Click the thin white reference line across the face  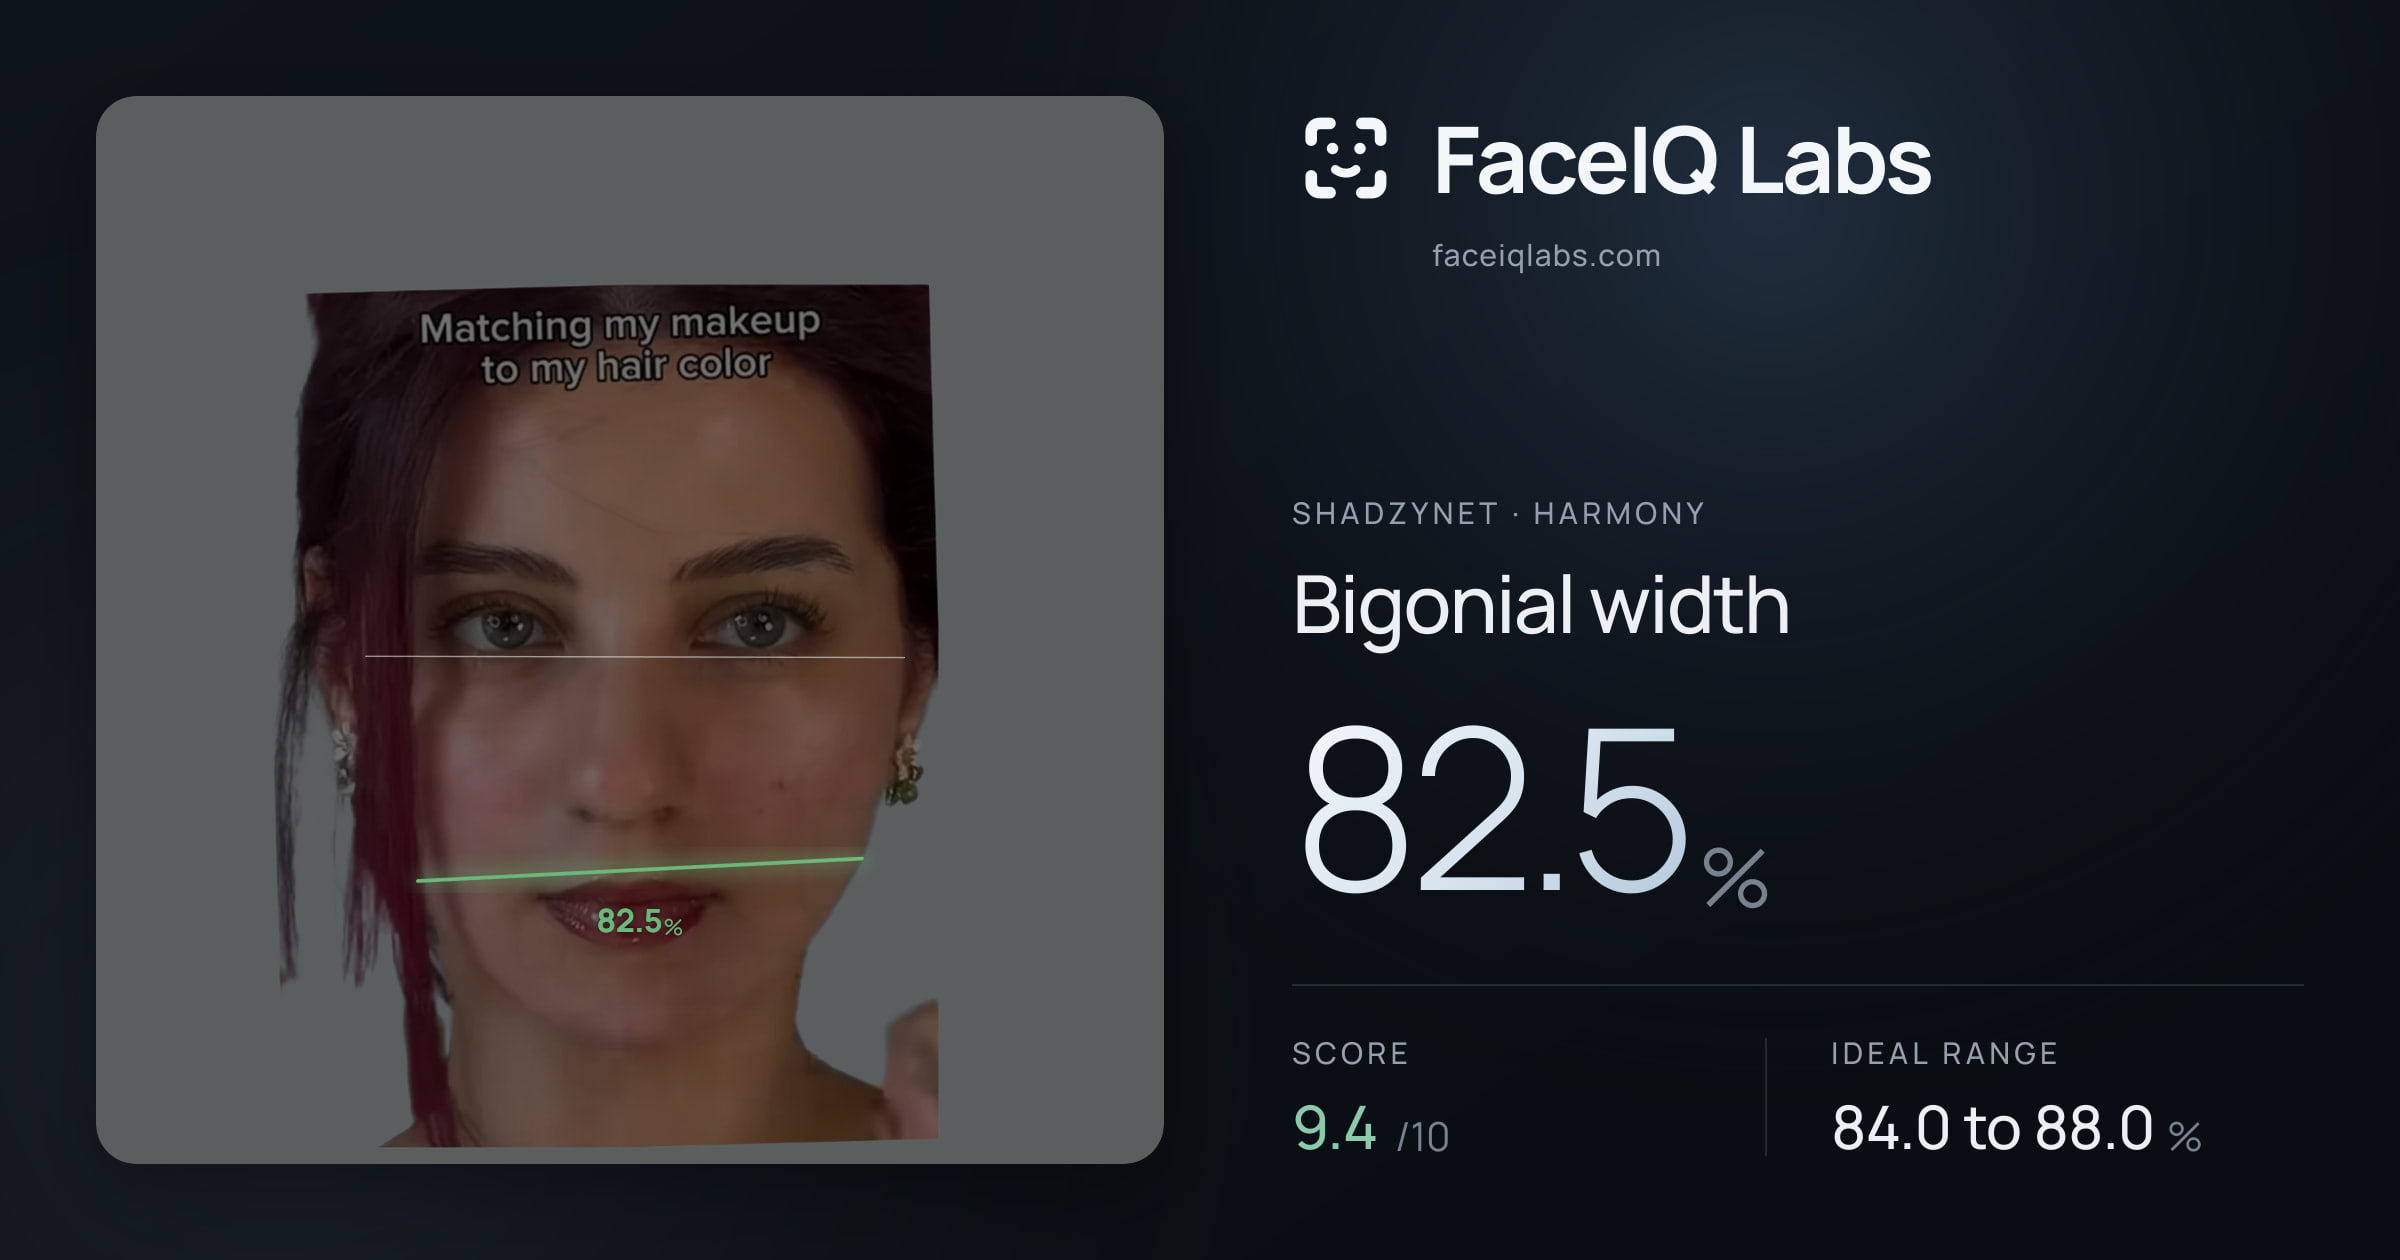tap(635, 657)
